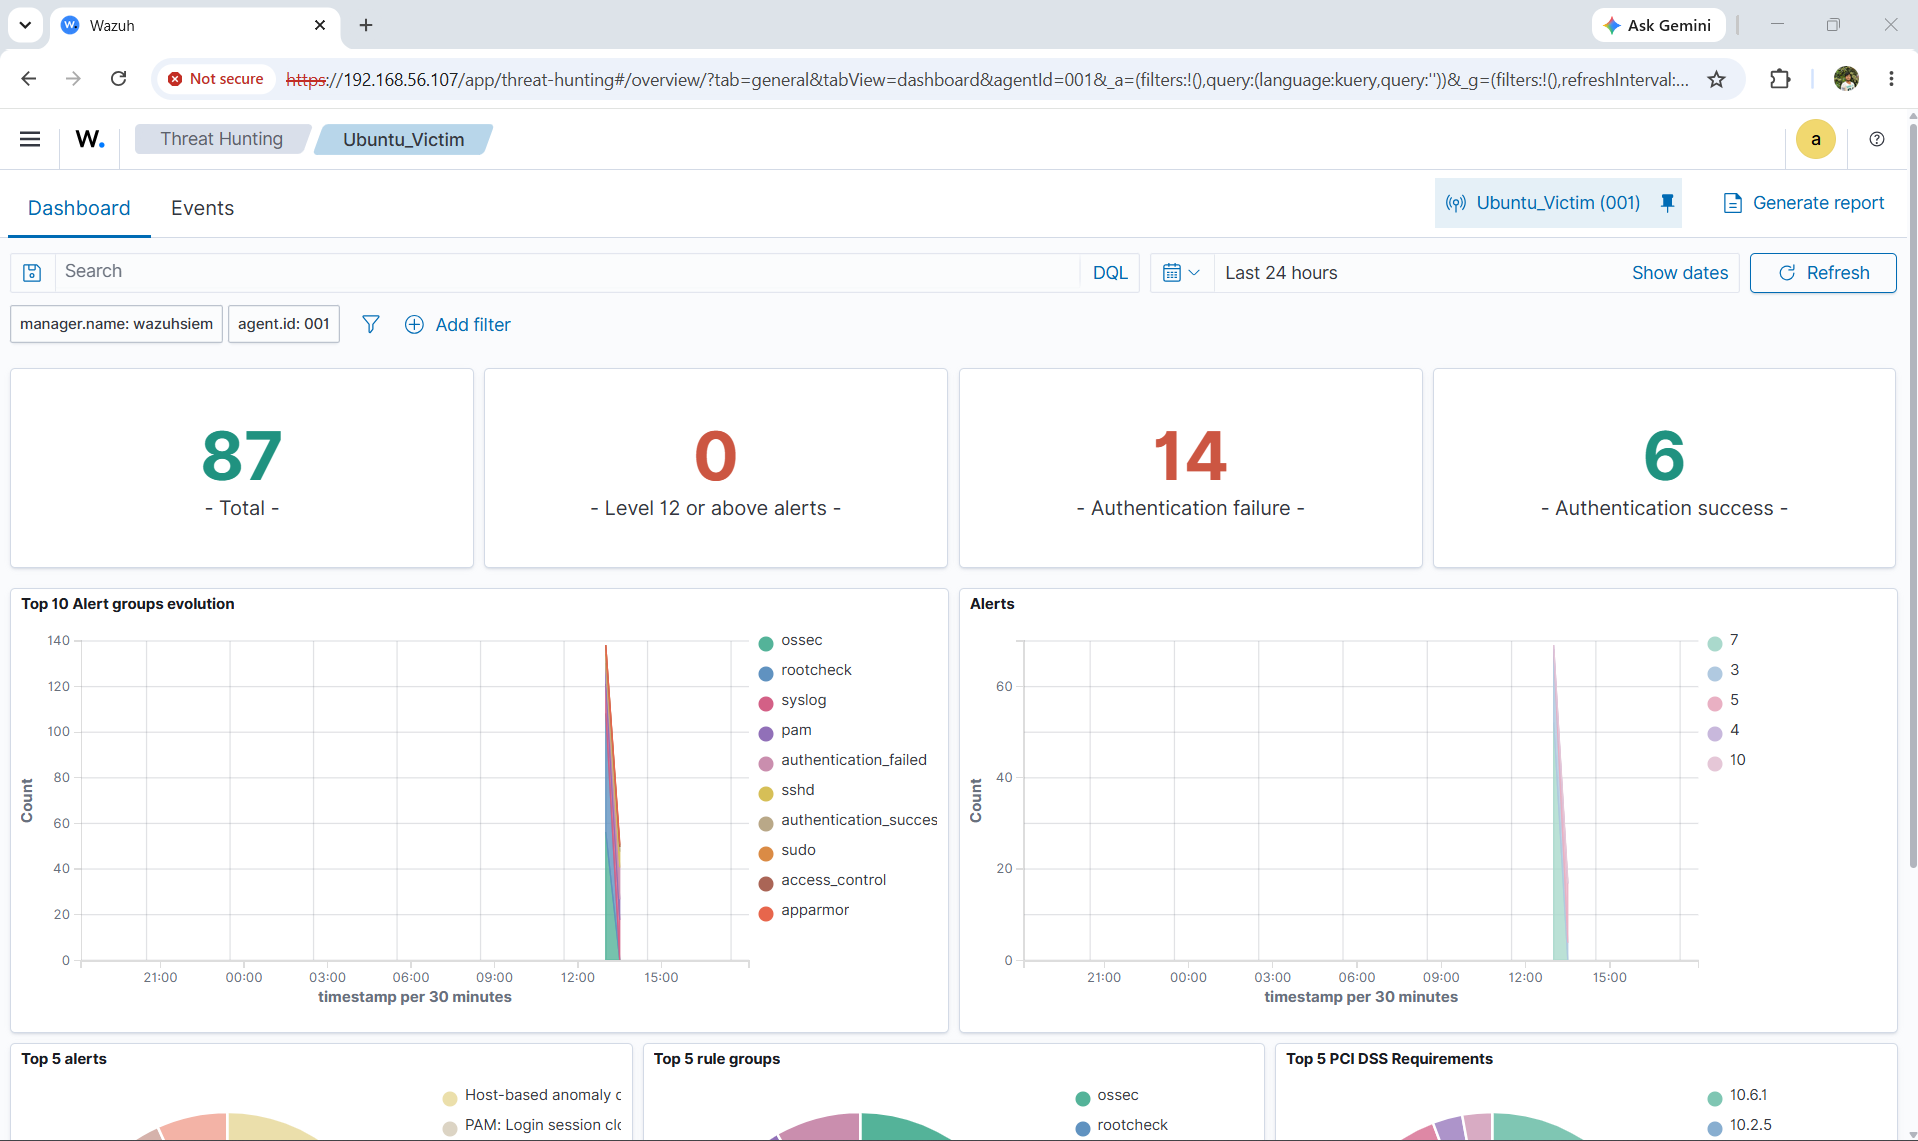Toggle 10.6.1 PCI DSS legend entry
Viewport: 1918px width, 1141px height.
(1748, 1095)
